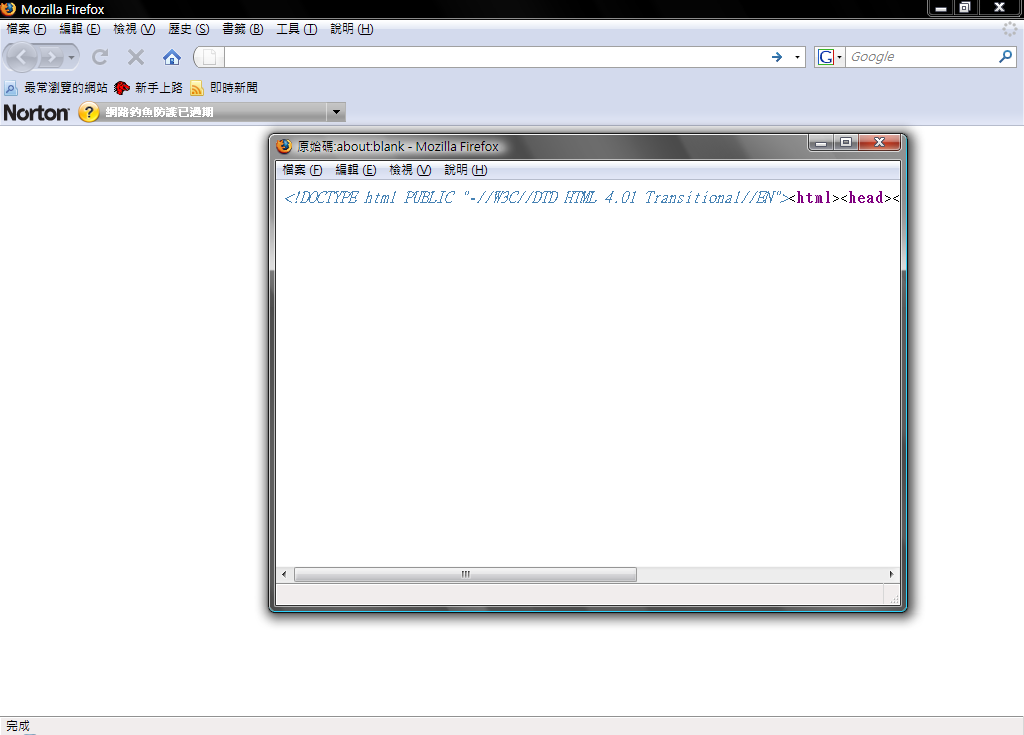1024x735 pixels.
Task: Open 檢視 (V) menu in source window
Action: tap(410, 170)
